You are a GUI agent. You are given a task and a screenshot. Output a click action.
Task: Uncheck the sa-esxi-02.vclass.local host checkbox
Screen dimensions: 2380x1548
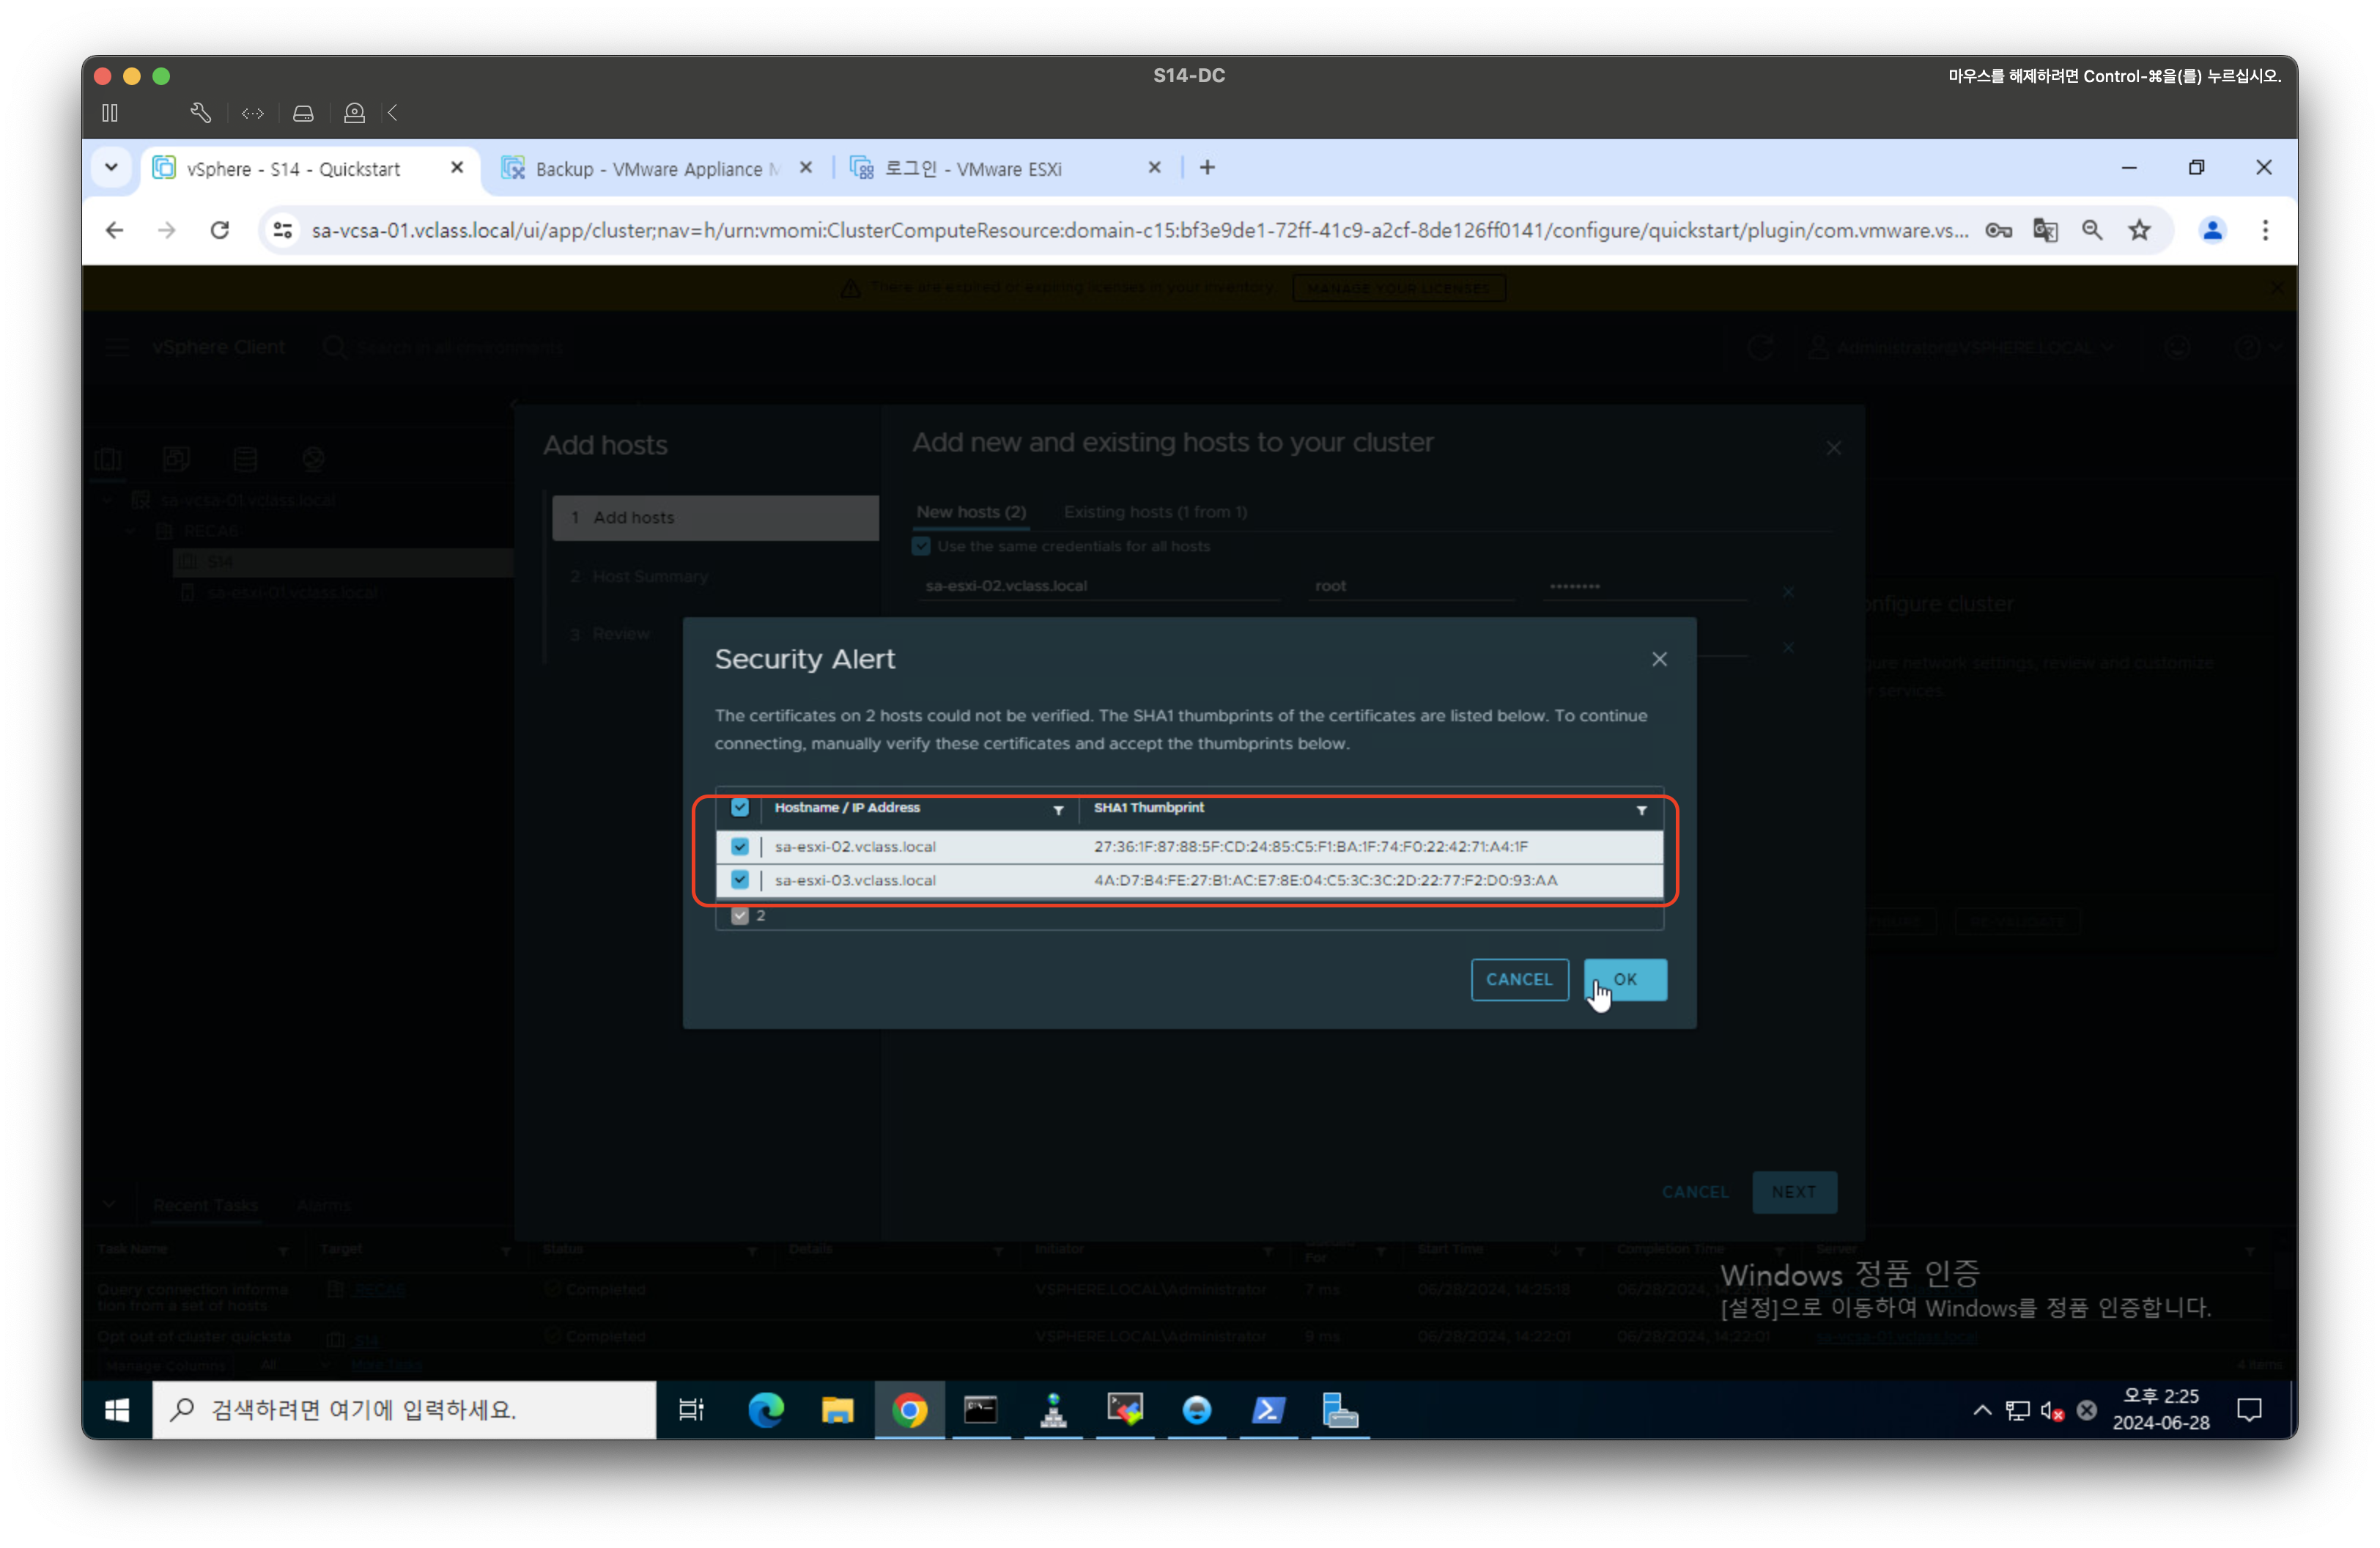[740, 846]
